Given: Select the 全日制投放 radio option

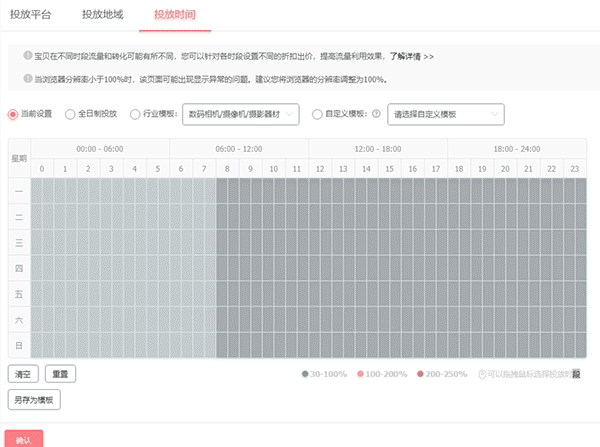Looking at the screenshot, I should pyautogui.click(x=70, y=115).
